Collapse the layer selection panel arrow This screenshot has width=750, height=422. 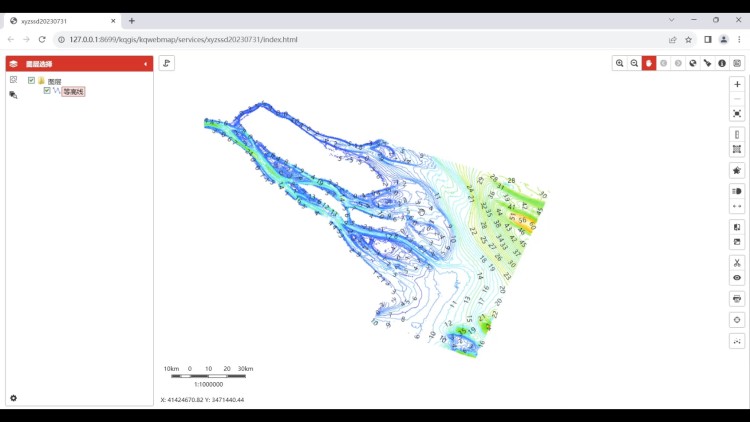coord(146,64)
